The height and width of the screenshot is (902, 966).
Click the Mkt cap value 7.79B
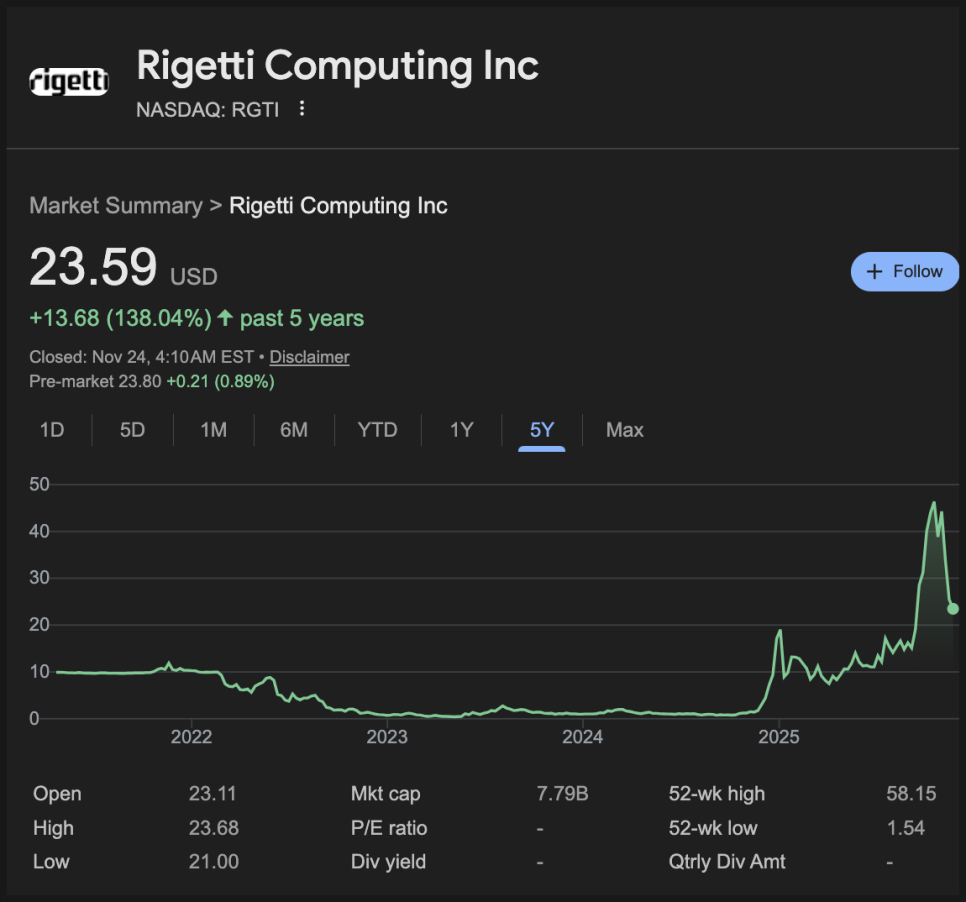(562, 794)
